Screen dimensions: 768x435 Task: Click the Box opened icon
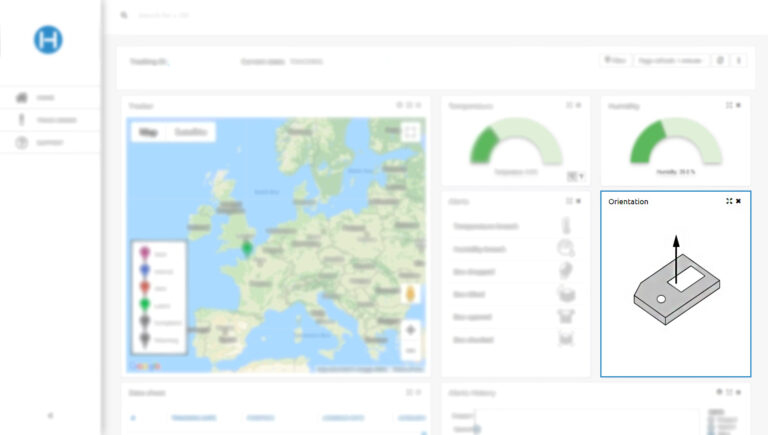(566, 316)
